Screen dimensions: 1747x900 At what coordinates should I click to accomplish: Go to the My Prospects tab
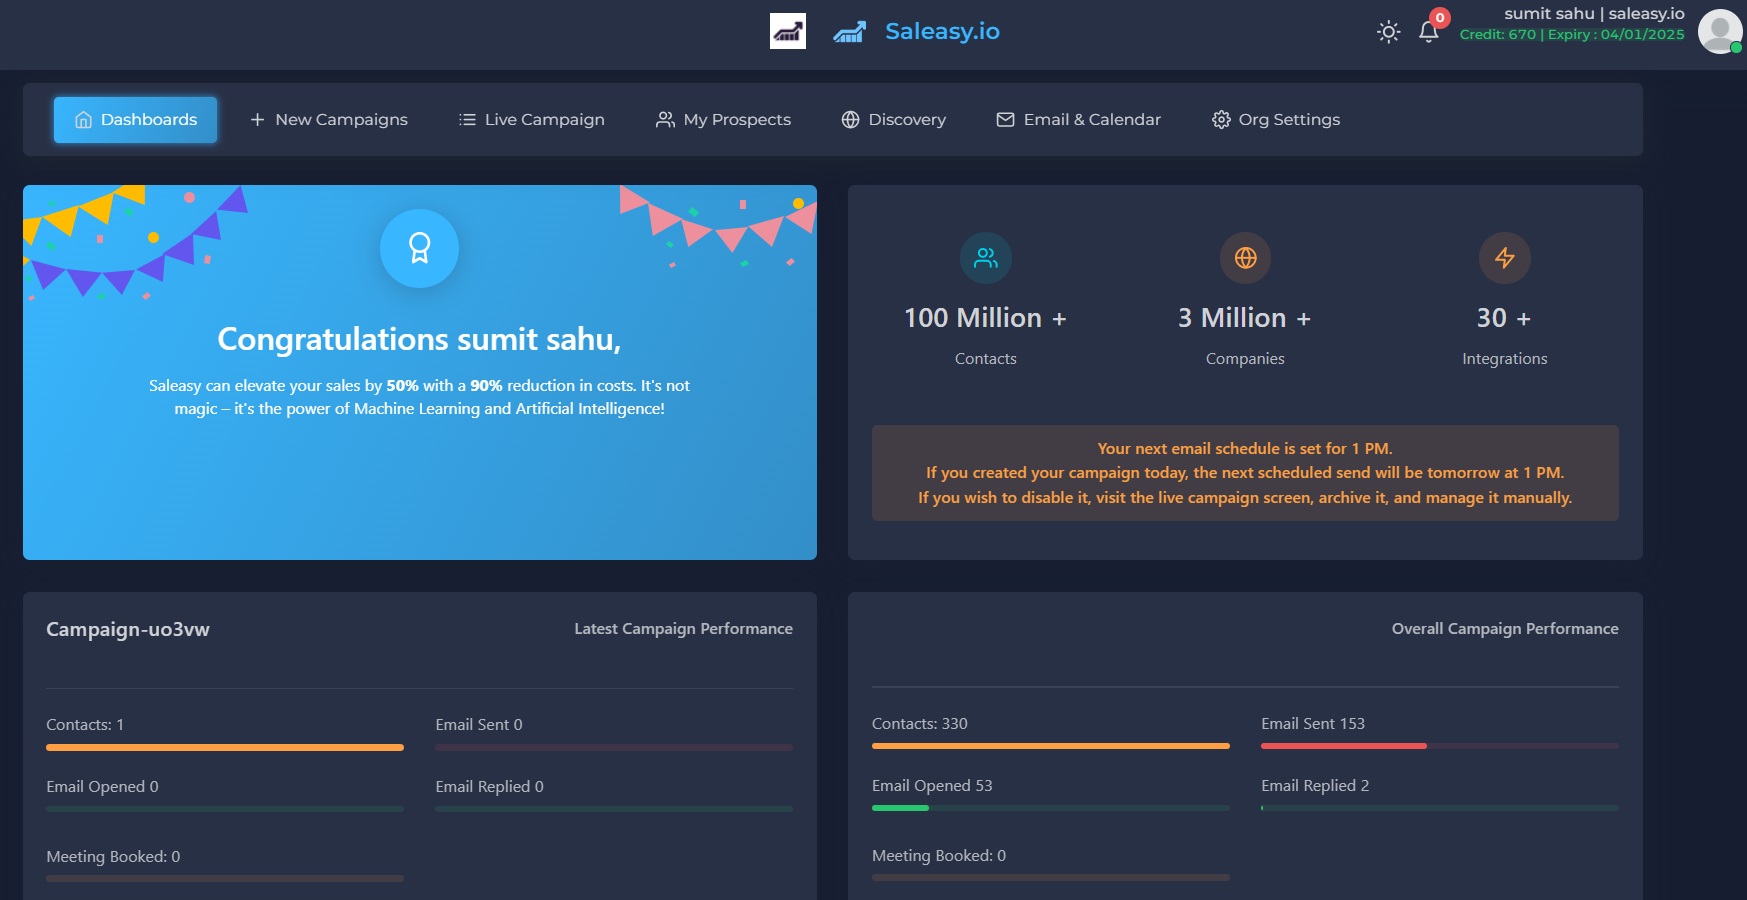click(x=723, y=120)
